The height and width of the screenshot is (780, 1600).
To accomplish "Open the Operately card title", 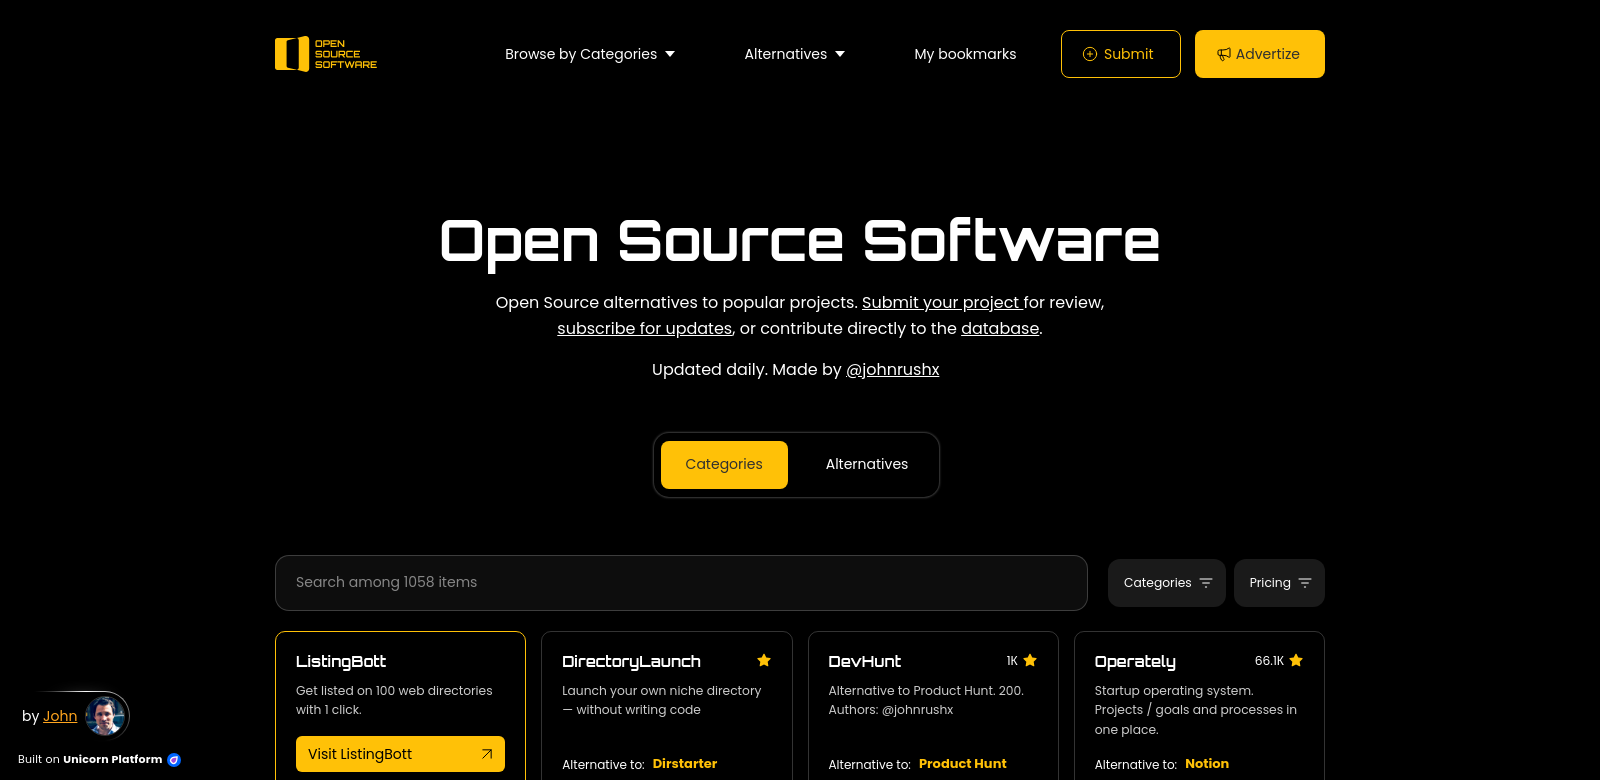I will (1135, 661).
